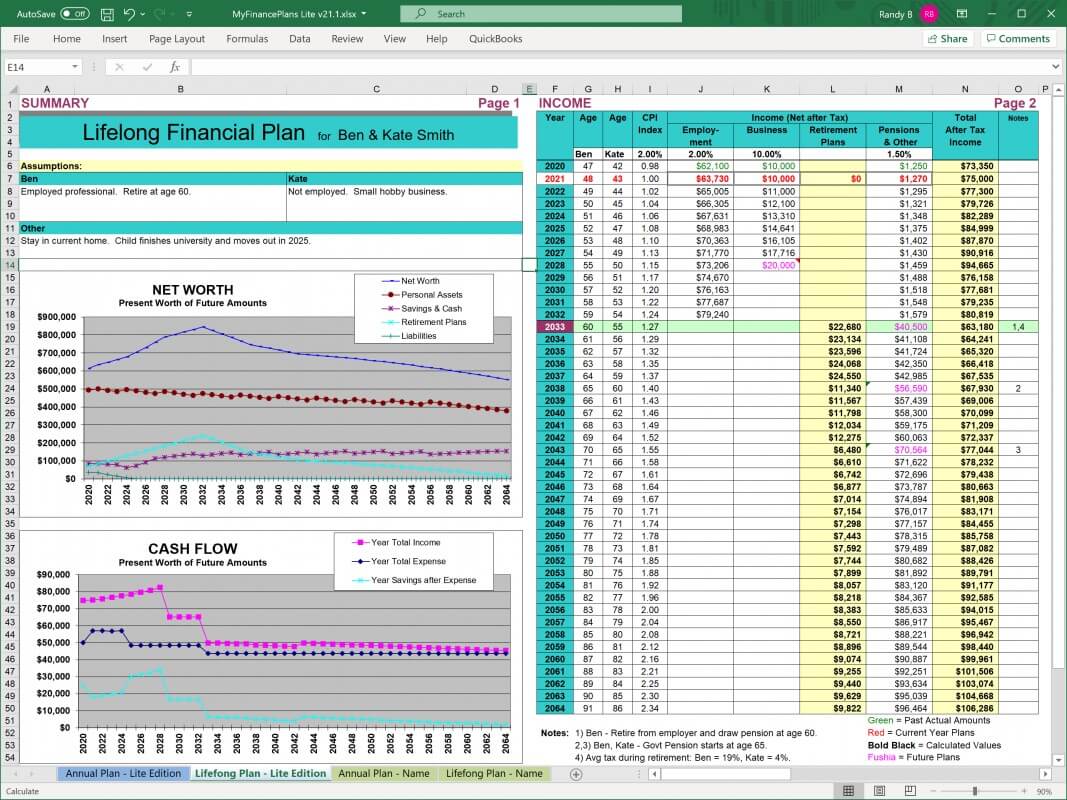Screen dimensions: 1067x800
Task: Click inside the Search box
Action: 540,14
